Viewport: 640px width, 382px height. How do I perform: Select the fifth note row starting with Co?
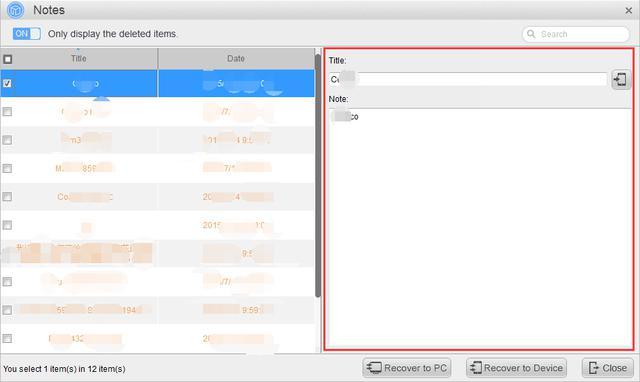(x=158, y=197)
